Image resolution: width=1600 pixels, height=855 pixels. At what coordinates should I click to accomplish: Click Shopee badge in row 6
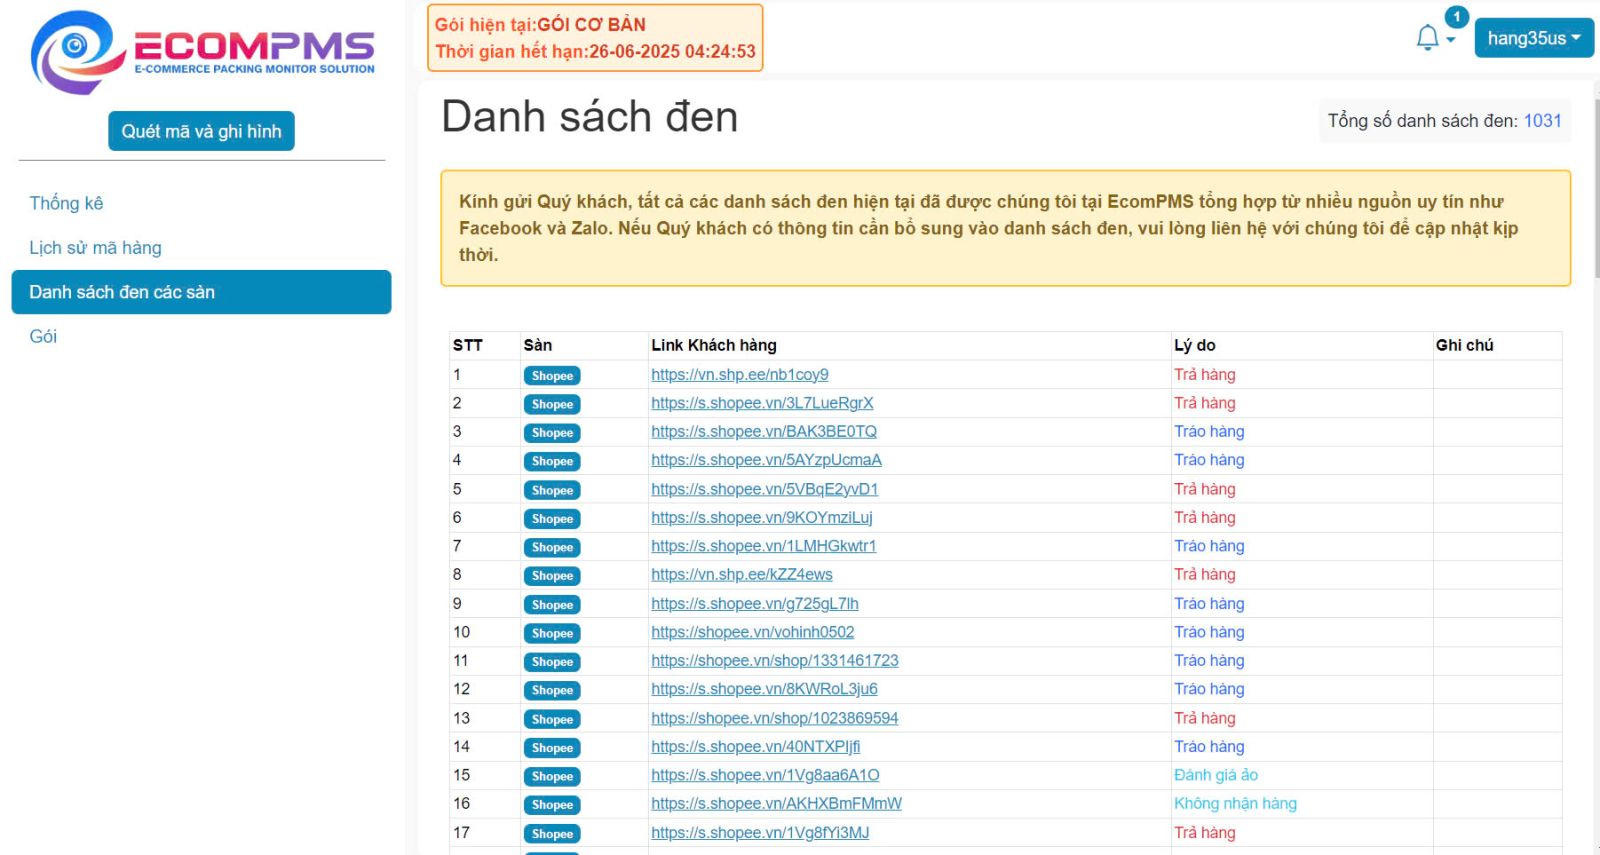pyautogui.click(x=552, y=519)
